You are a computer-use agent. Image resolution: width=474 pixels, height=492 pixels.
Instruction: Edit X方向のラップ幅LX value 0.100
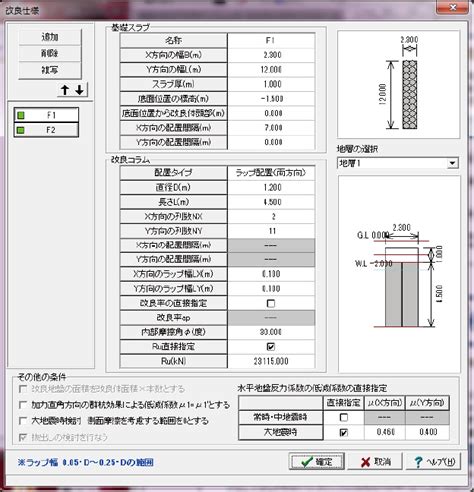(x=271, y=274)
